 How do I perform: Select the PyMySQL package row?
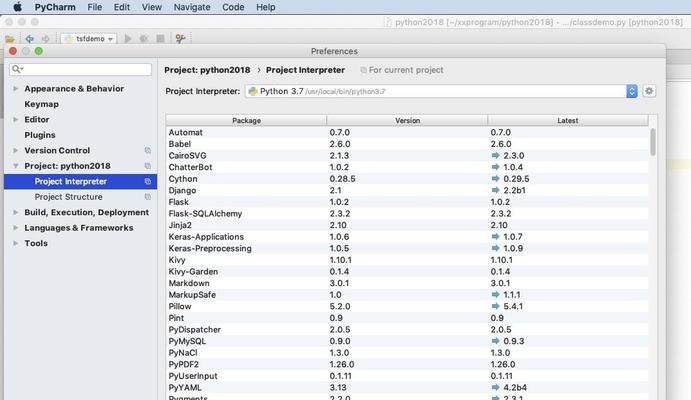click(x=407, y=341)
